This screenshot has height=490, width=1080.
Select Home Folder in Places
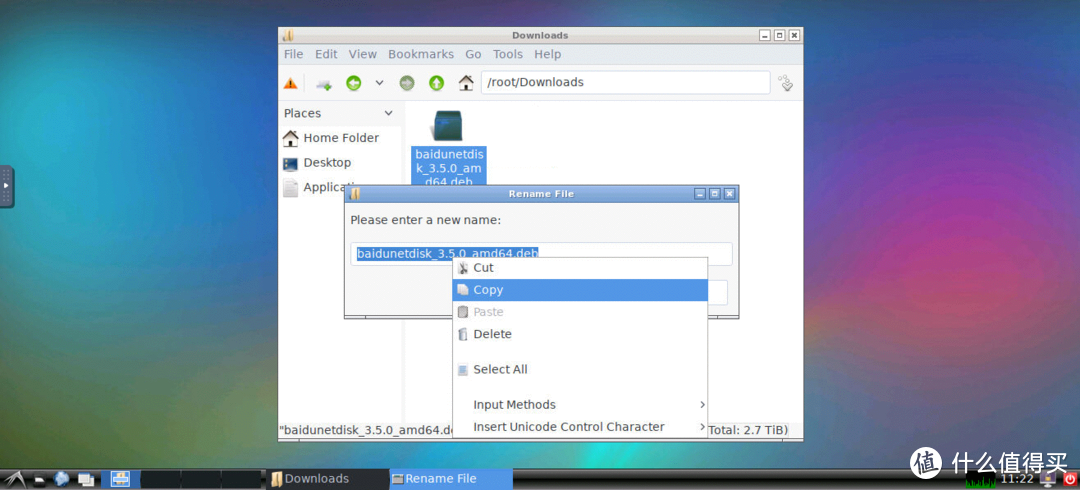(331, 138)
